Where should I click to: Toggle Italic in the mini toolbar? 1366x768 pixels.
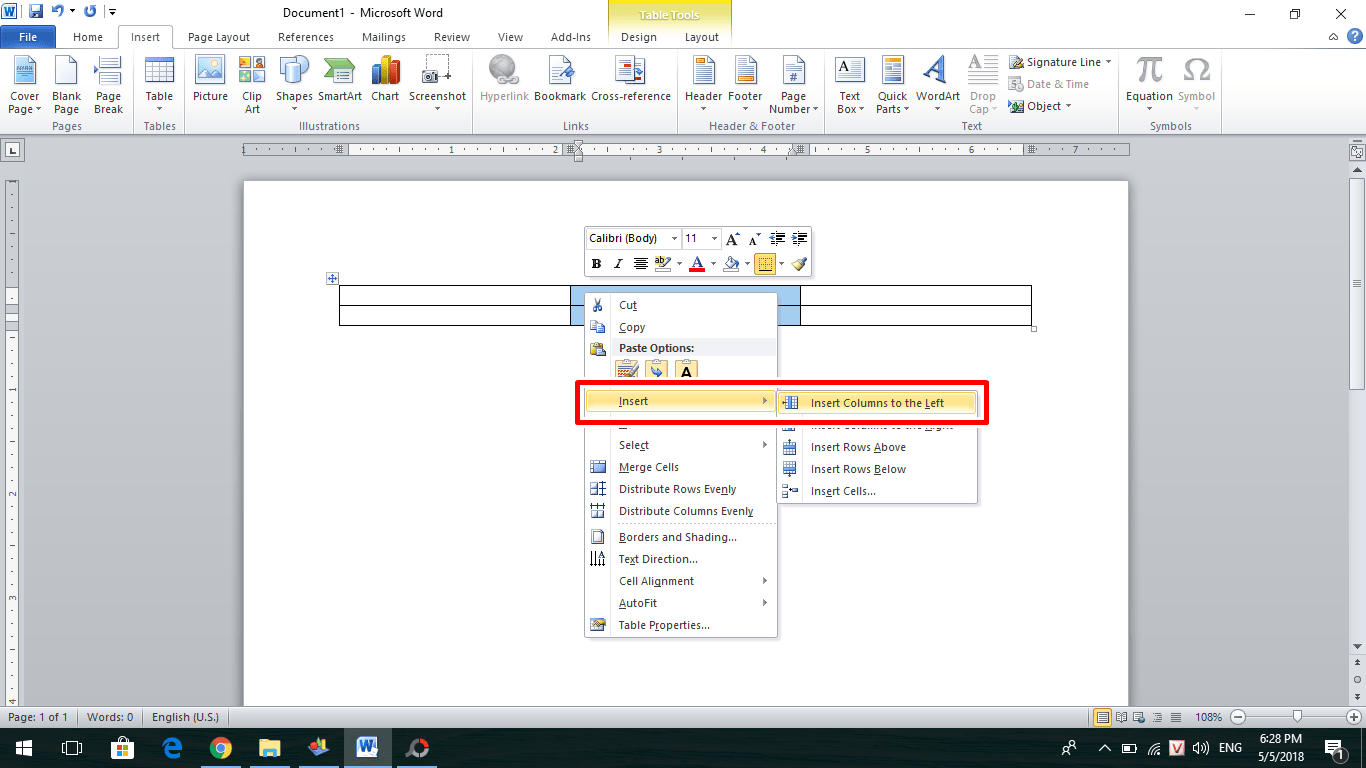point(618,264)
